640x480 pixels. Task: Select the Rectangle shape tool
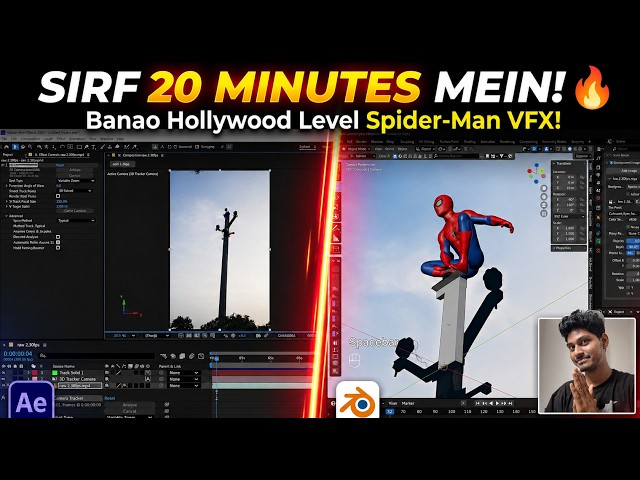79,147
